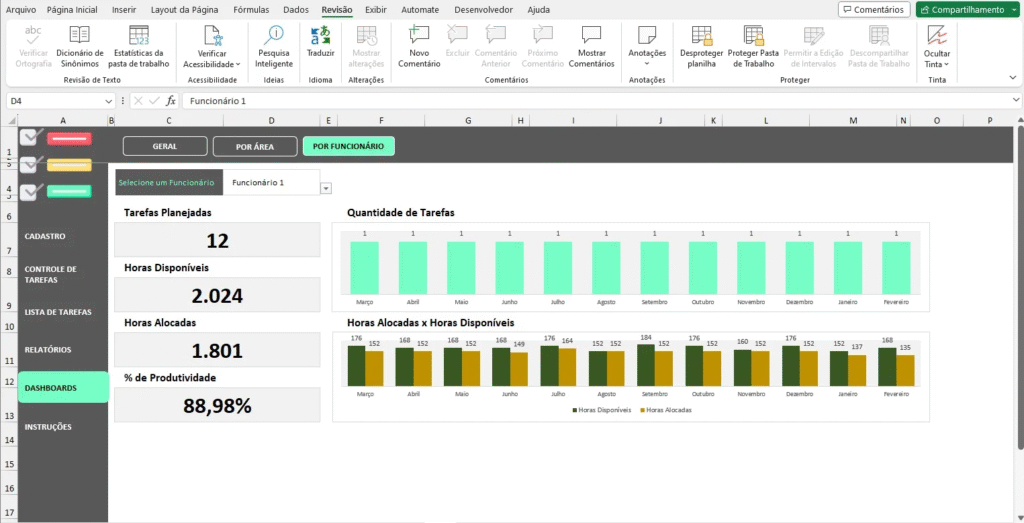The height and width of the screenshot is (523, 1024).
Task: Click the Name Box showing D4
Action: [x=55, y=101]
